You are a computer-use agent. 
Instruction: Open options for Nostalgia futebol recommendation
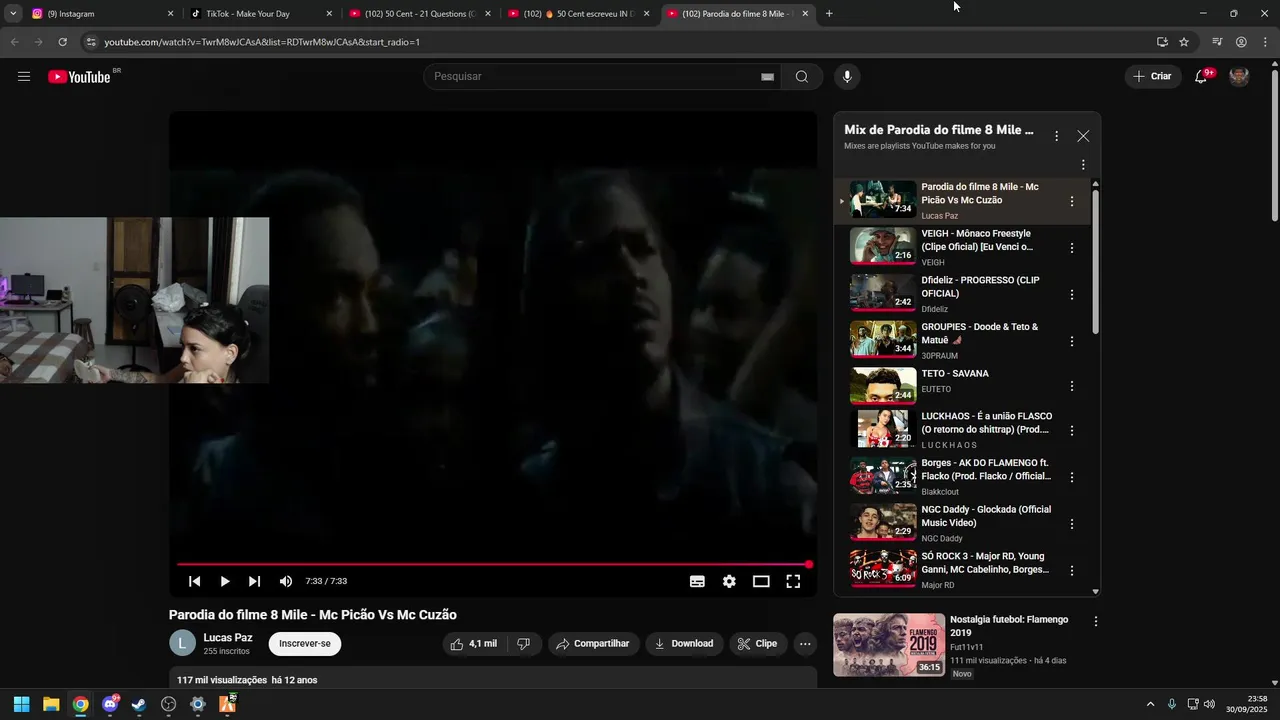1096,621
